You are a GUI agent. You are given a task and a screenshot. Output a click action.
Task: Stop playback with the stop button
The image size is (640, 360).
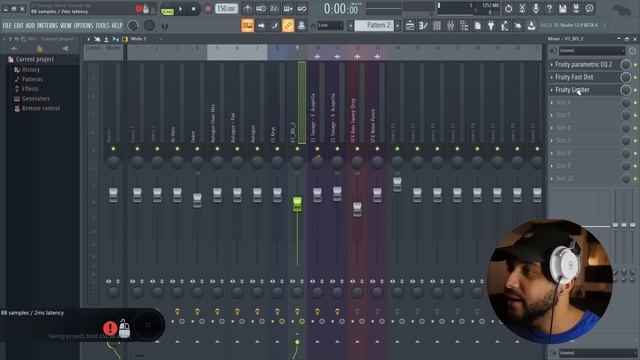coord(193,9)
